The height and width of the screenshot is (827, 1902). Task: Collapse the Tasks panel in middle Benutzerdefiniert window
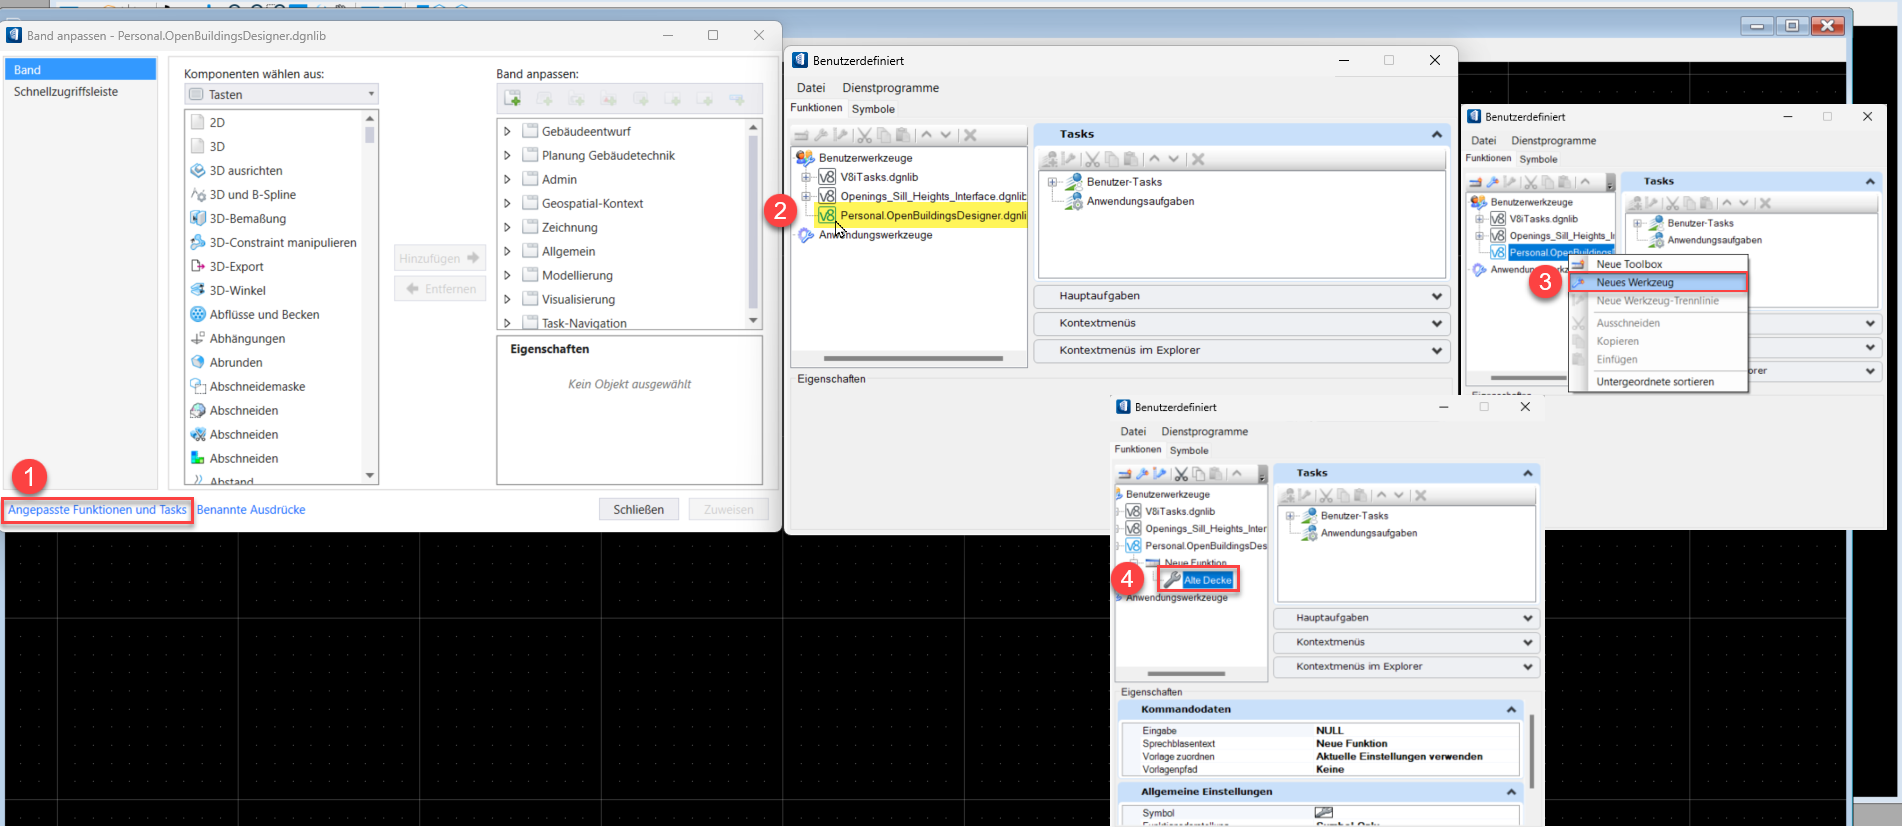coord(1437,135)
